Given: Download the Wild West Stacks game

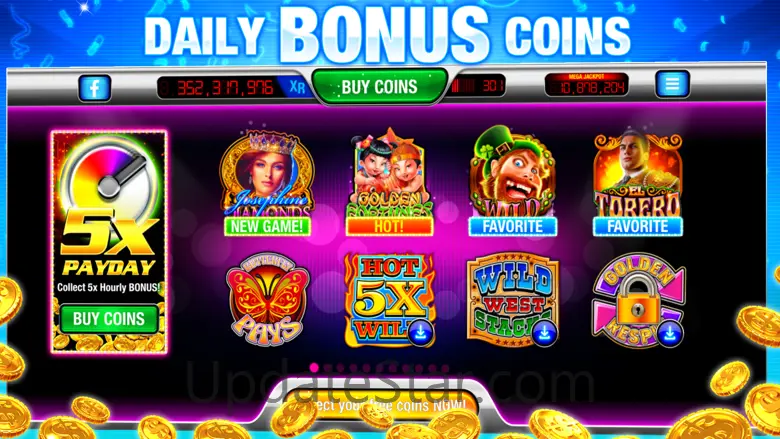Looking at the screenshot, I should click(544, 332).
